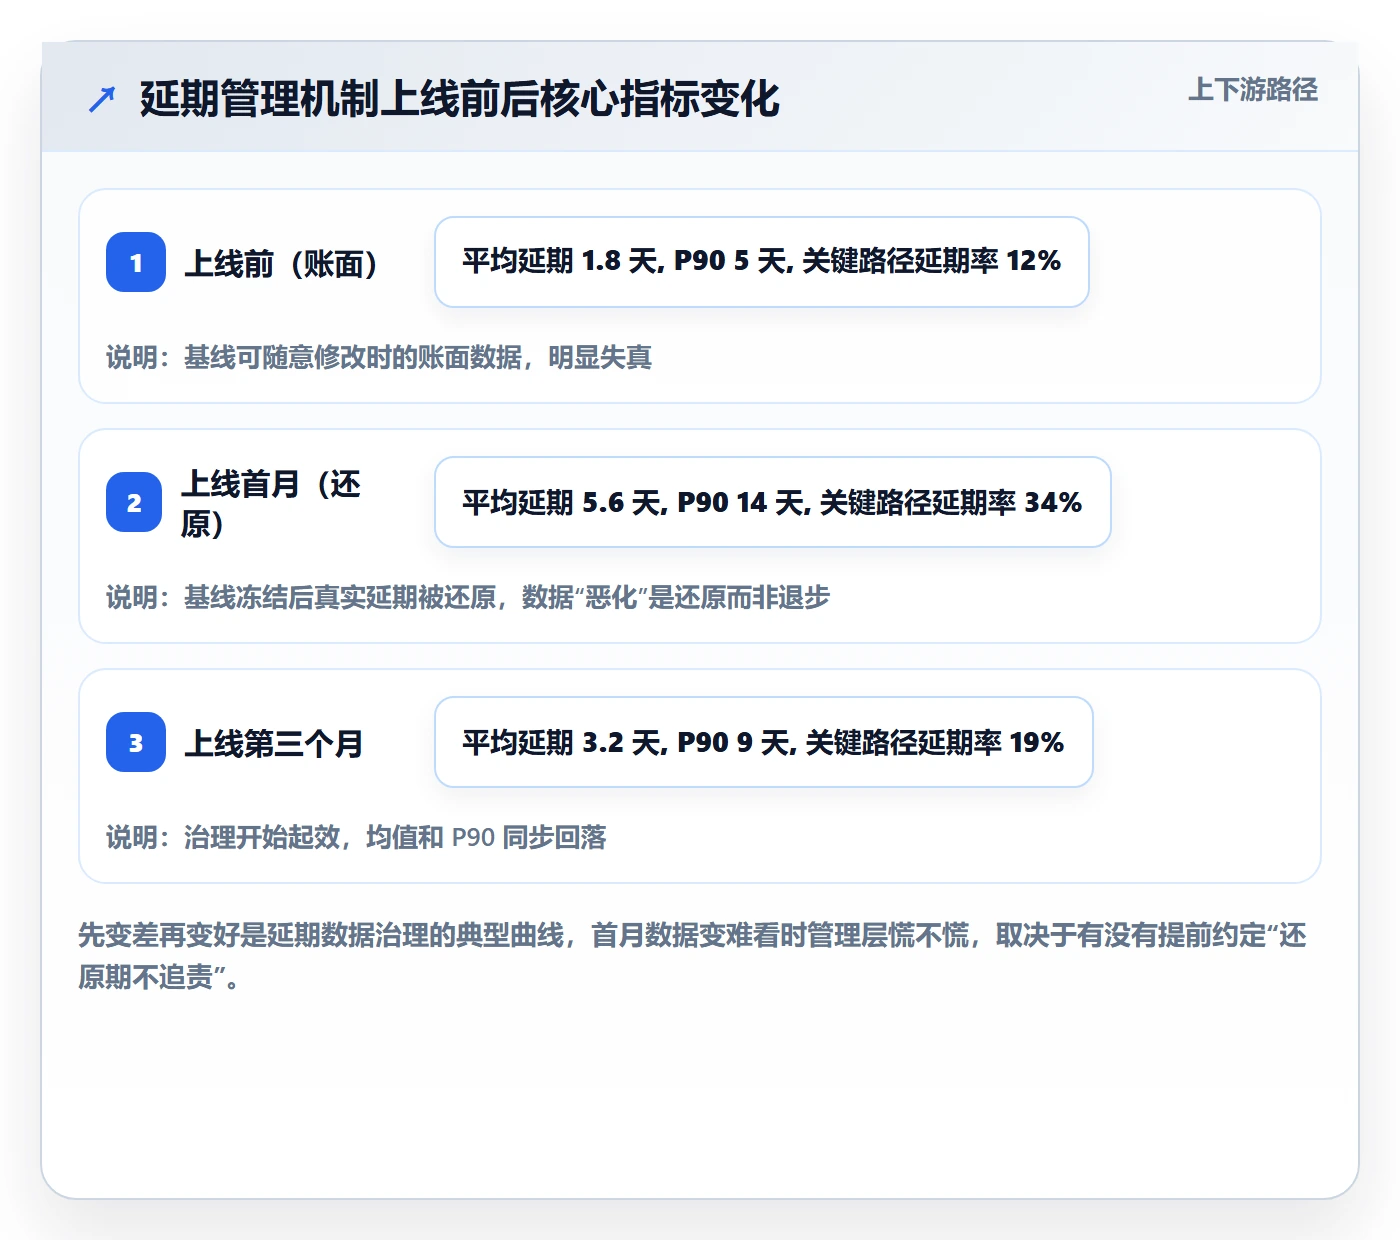Click the note about 基线冻结后真实延期被还原

(468, 597)
